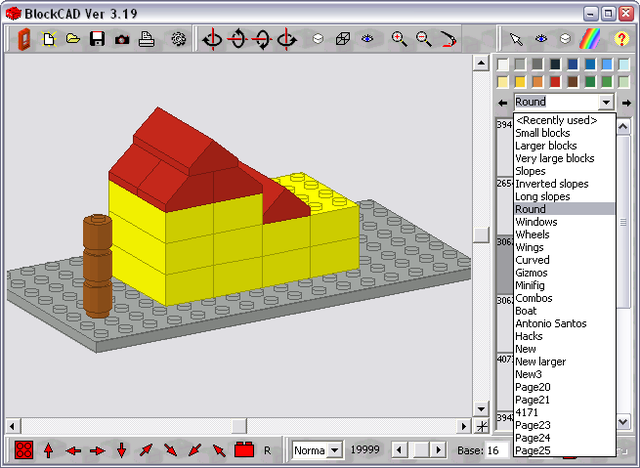The height and width of the screenshot is (468, 640).
Task: Choose Gizmos category
Action: coord(531,273)
